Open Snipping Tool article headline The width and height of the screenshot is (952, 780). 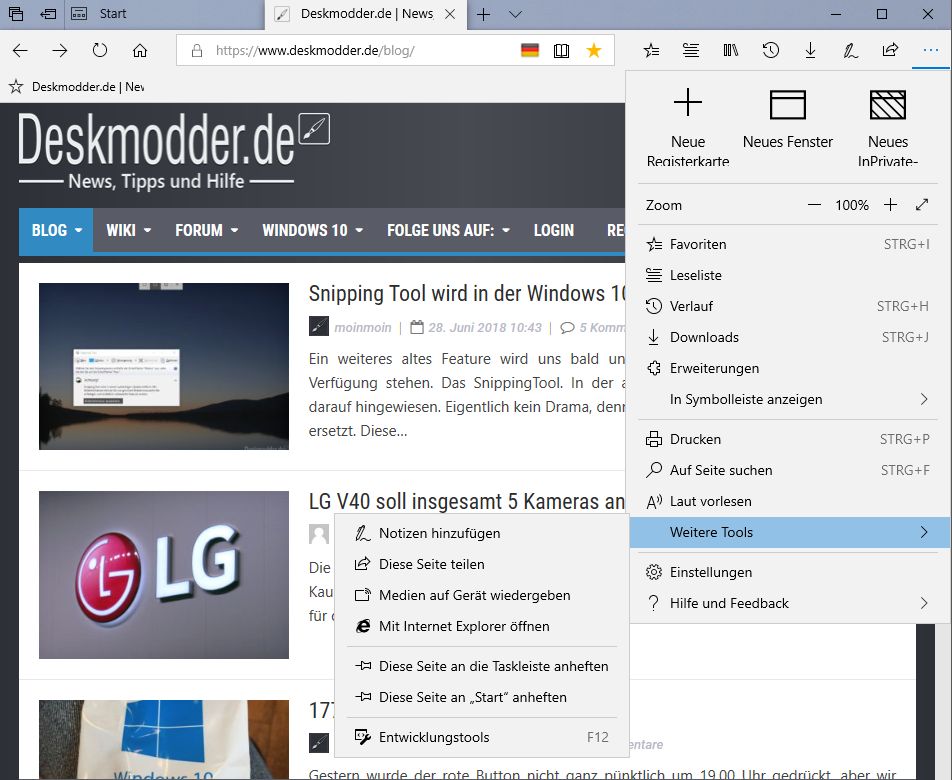(466, 294)
